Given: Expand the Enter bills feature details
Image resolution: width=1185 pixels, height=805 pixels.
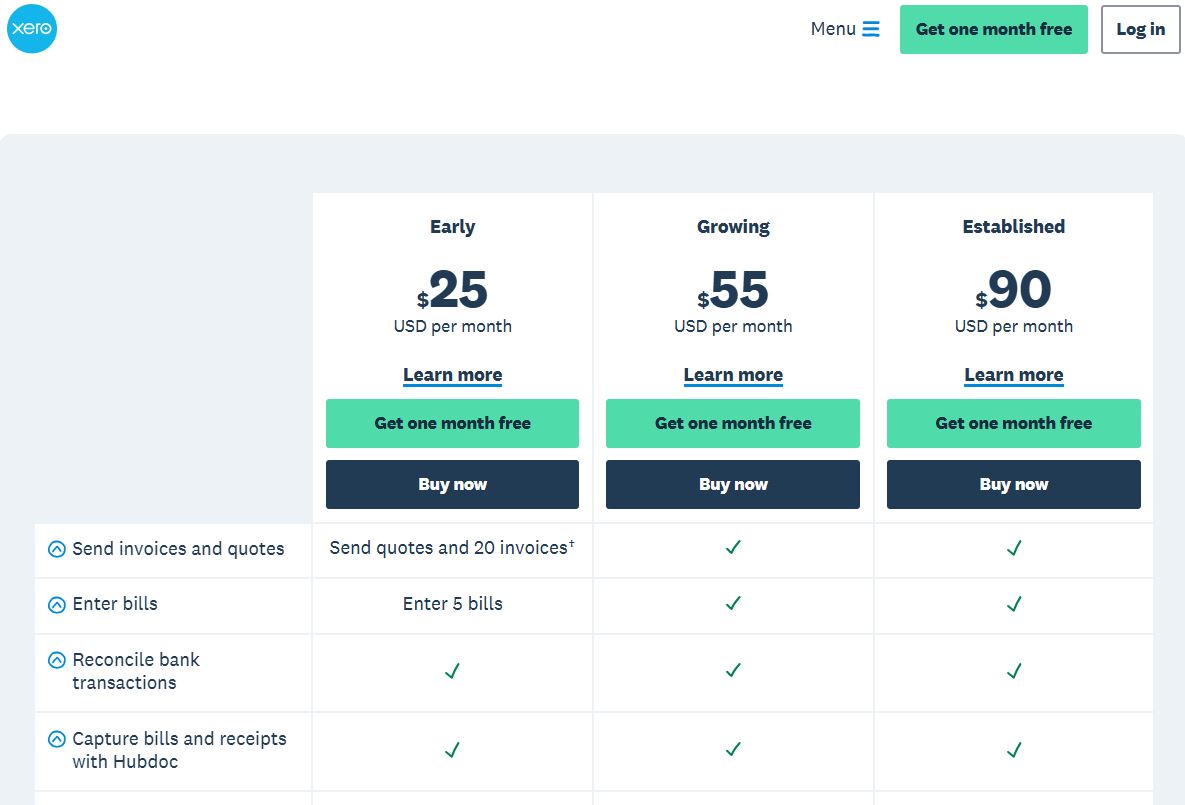Looking at the screenshot, I should tap(56, 604).
